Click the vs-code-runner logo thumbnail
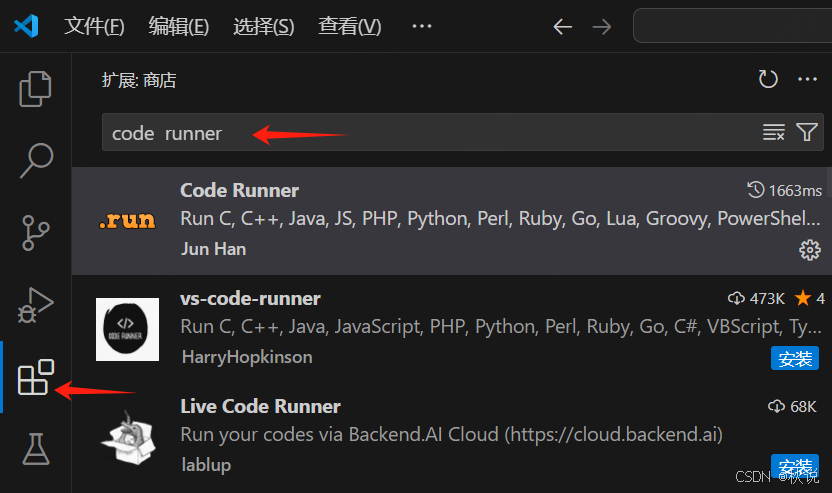Screen dimensions: 832x493 pyautogui.click(x=127, y=329)
